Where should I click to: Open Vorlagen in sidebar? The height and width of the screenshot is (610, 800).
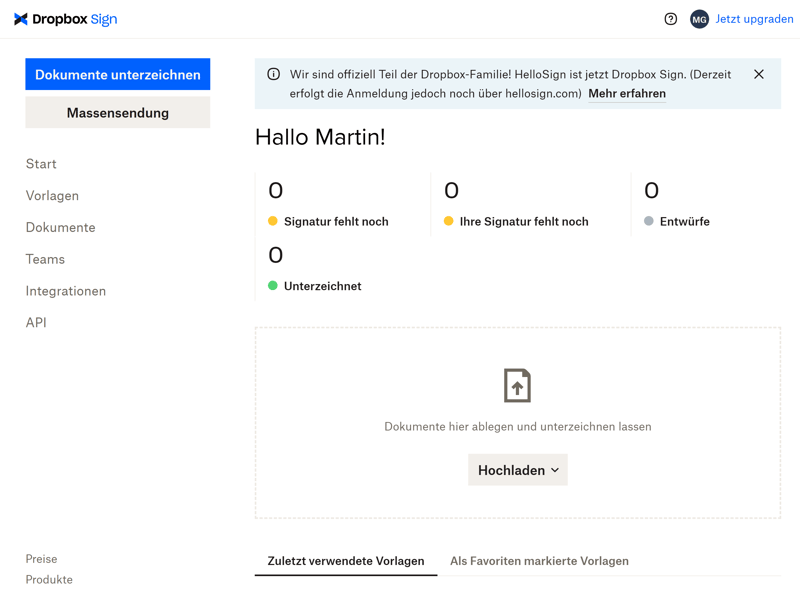[x=52, y=196]
